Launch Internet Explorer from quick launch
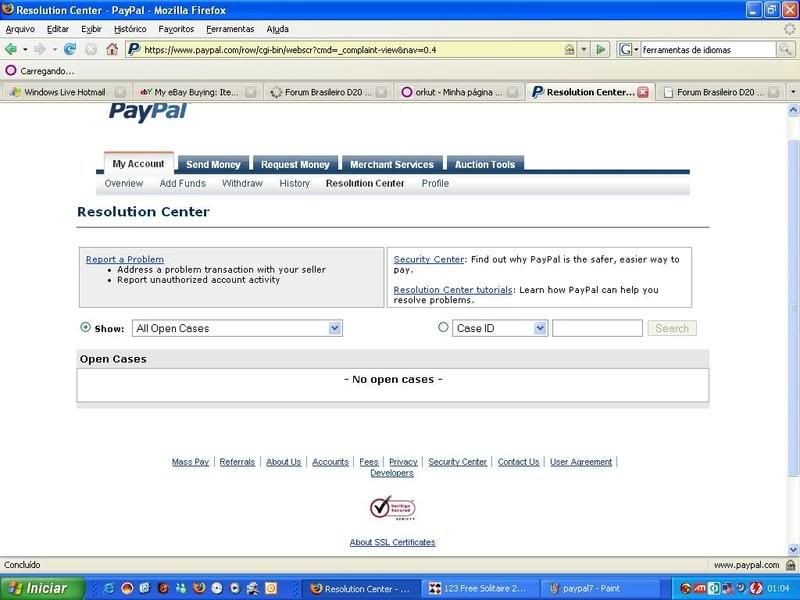The height and width of the screenshot is (600, 800). point(109,588)
